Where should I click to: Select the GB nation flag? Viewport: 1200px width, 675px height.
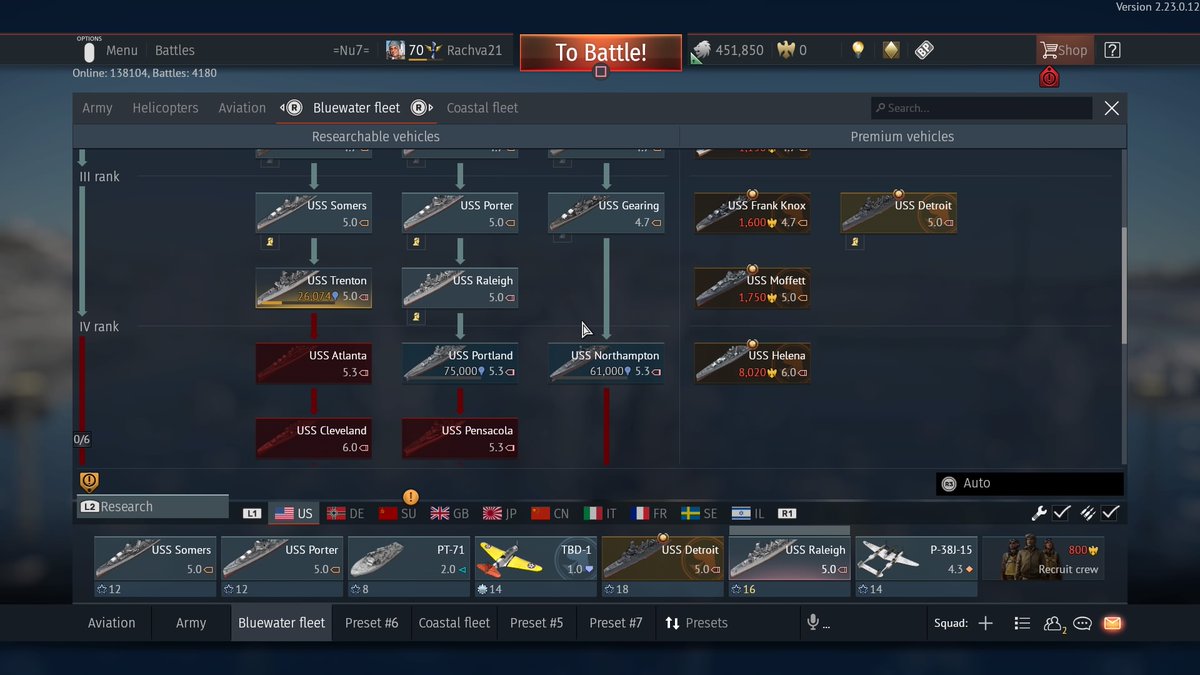[450, 513]
